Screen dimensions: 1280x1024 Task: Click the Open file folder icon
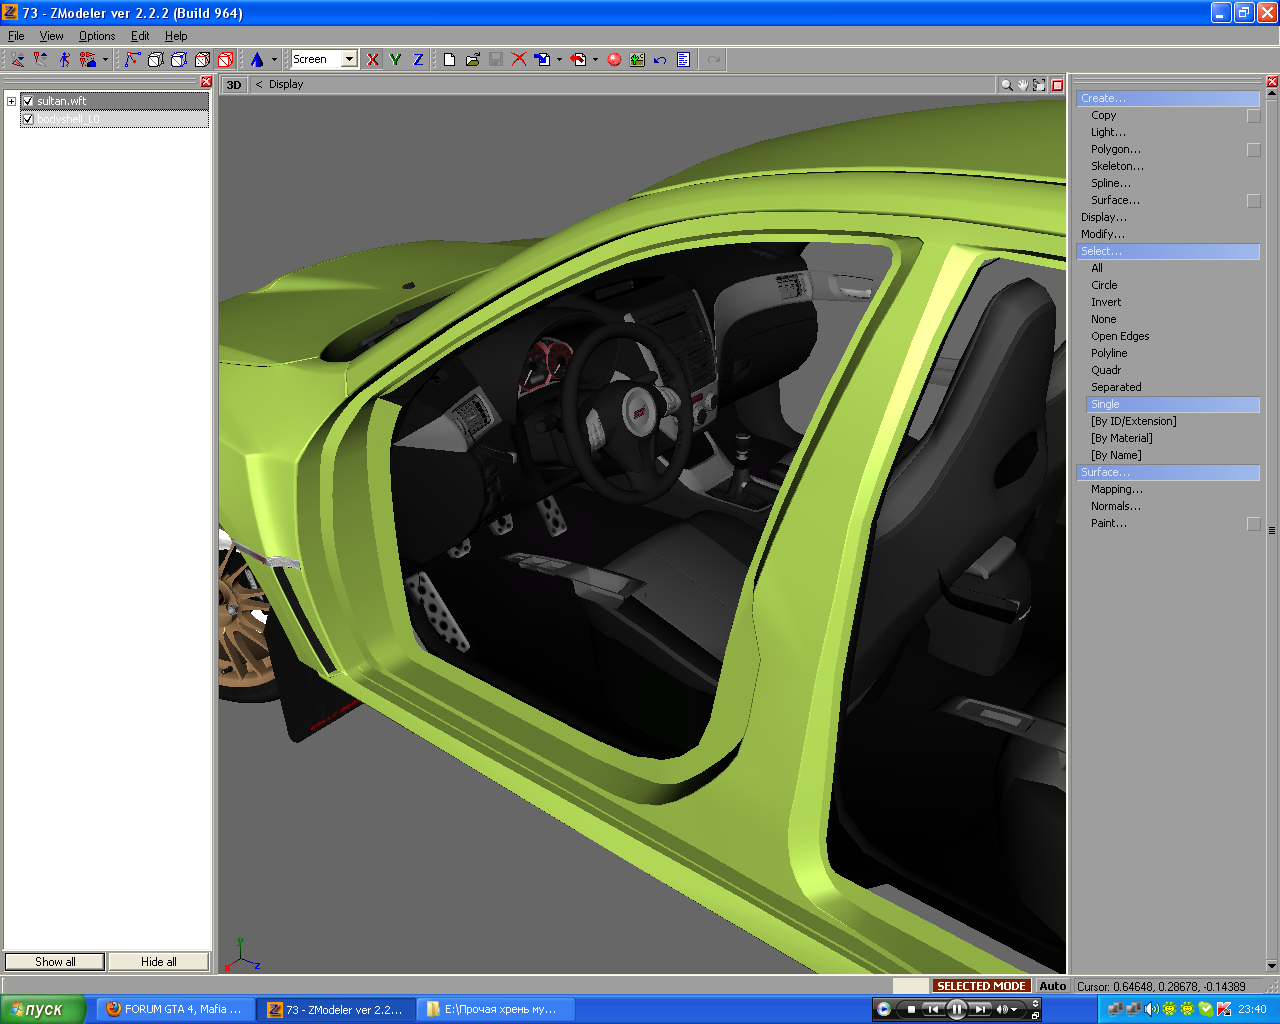[x=473, y=60]
